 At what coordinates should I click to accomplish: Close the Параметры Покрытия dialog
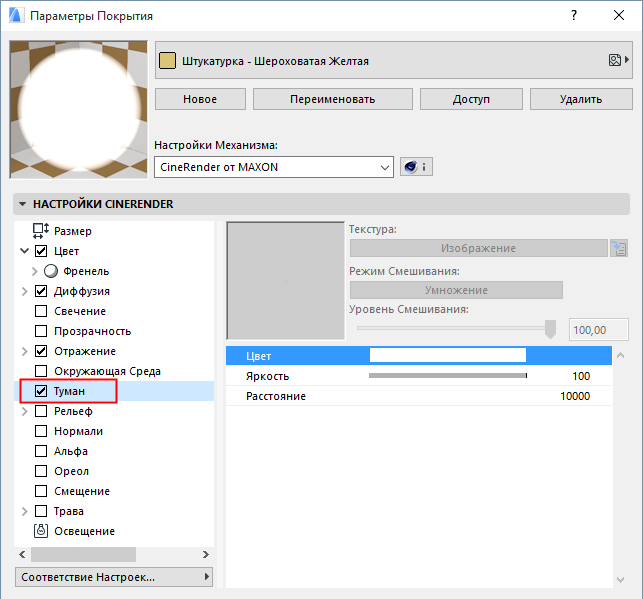(619, 16)
